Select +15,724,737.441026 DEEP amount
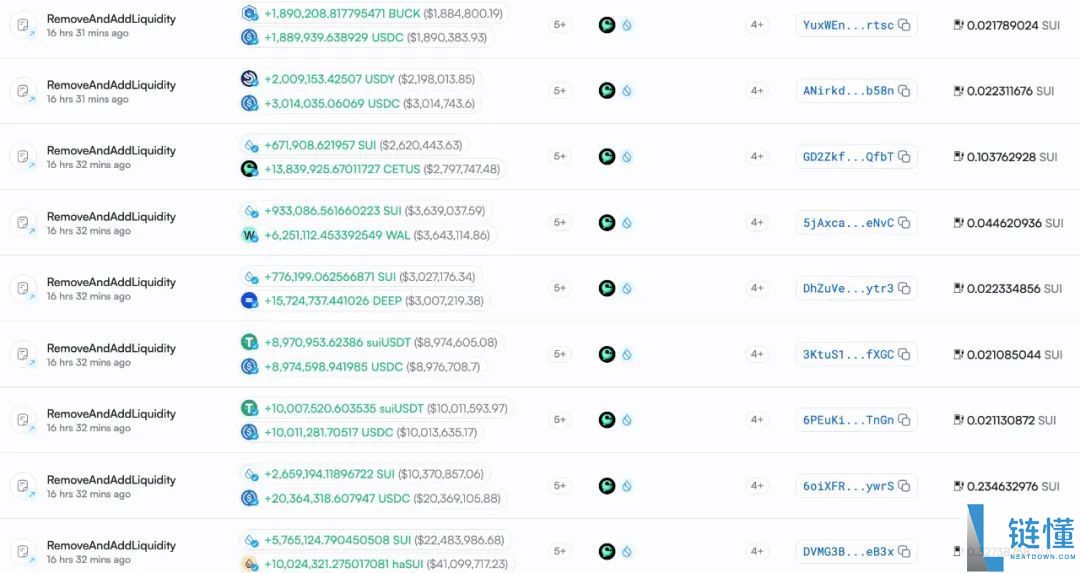The image size is (1080, 573). [x=333, y=301]
